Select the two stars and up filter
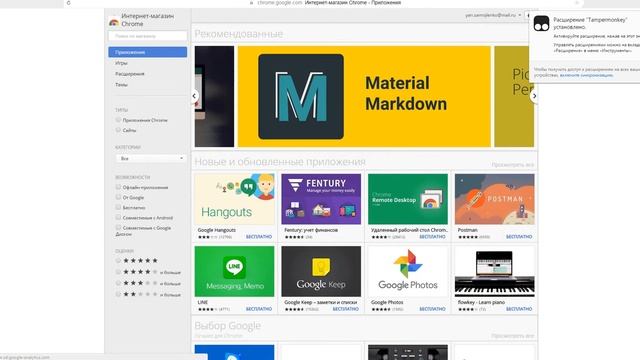 point(118,294)
